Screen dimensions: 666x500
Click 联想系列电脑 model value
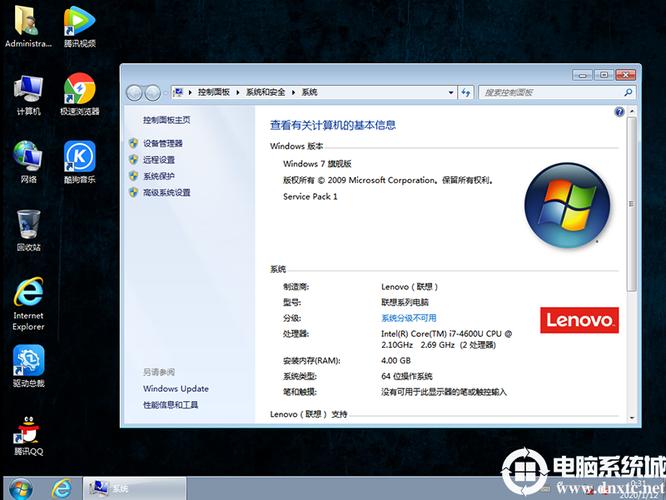click(405, 302)
